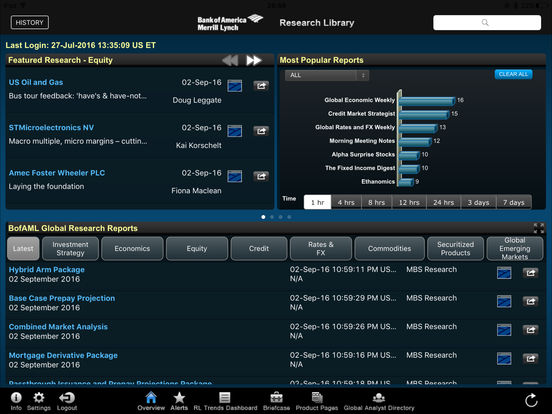The height and width of the screenshot is (414, 552).
Task: Select the 1 hr time range
Action: point(318,202)
